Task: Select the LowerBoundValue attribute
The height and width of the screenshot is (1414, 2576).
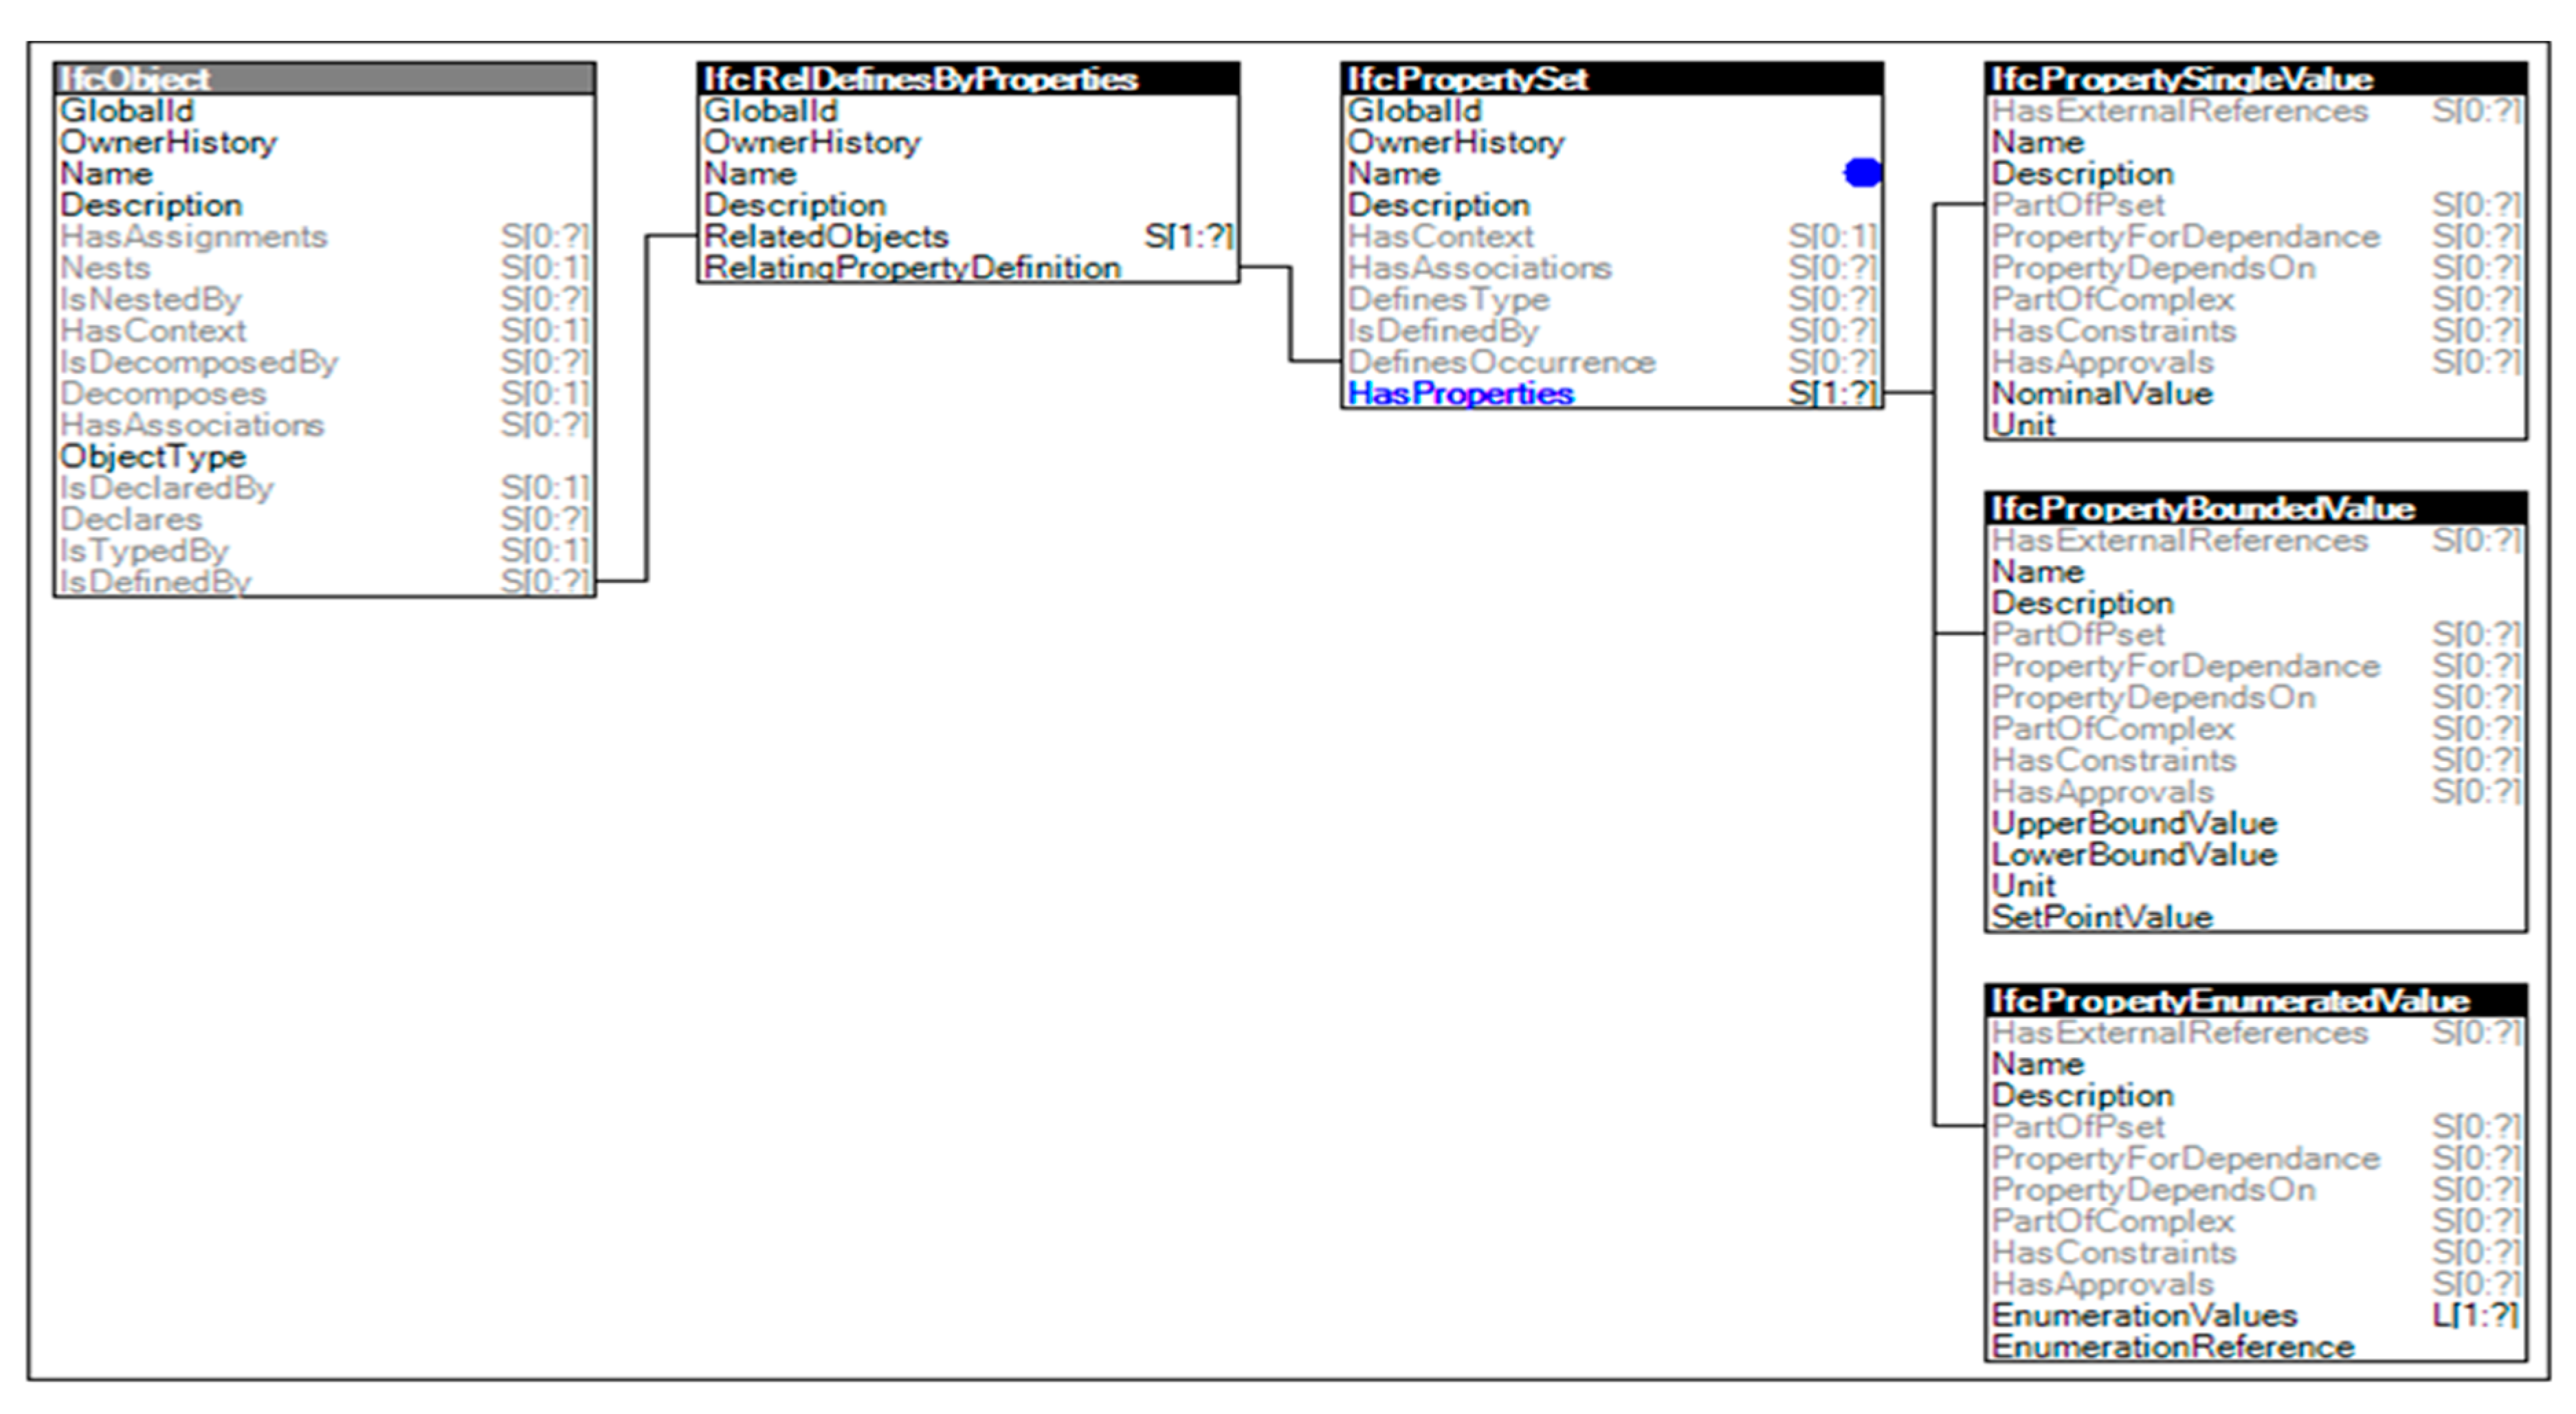Action: (2134, 855)
